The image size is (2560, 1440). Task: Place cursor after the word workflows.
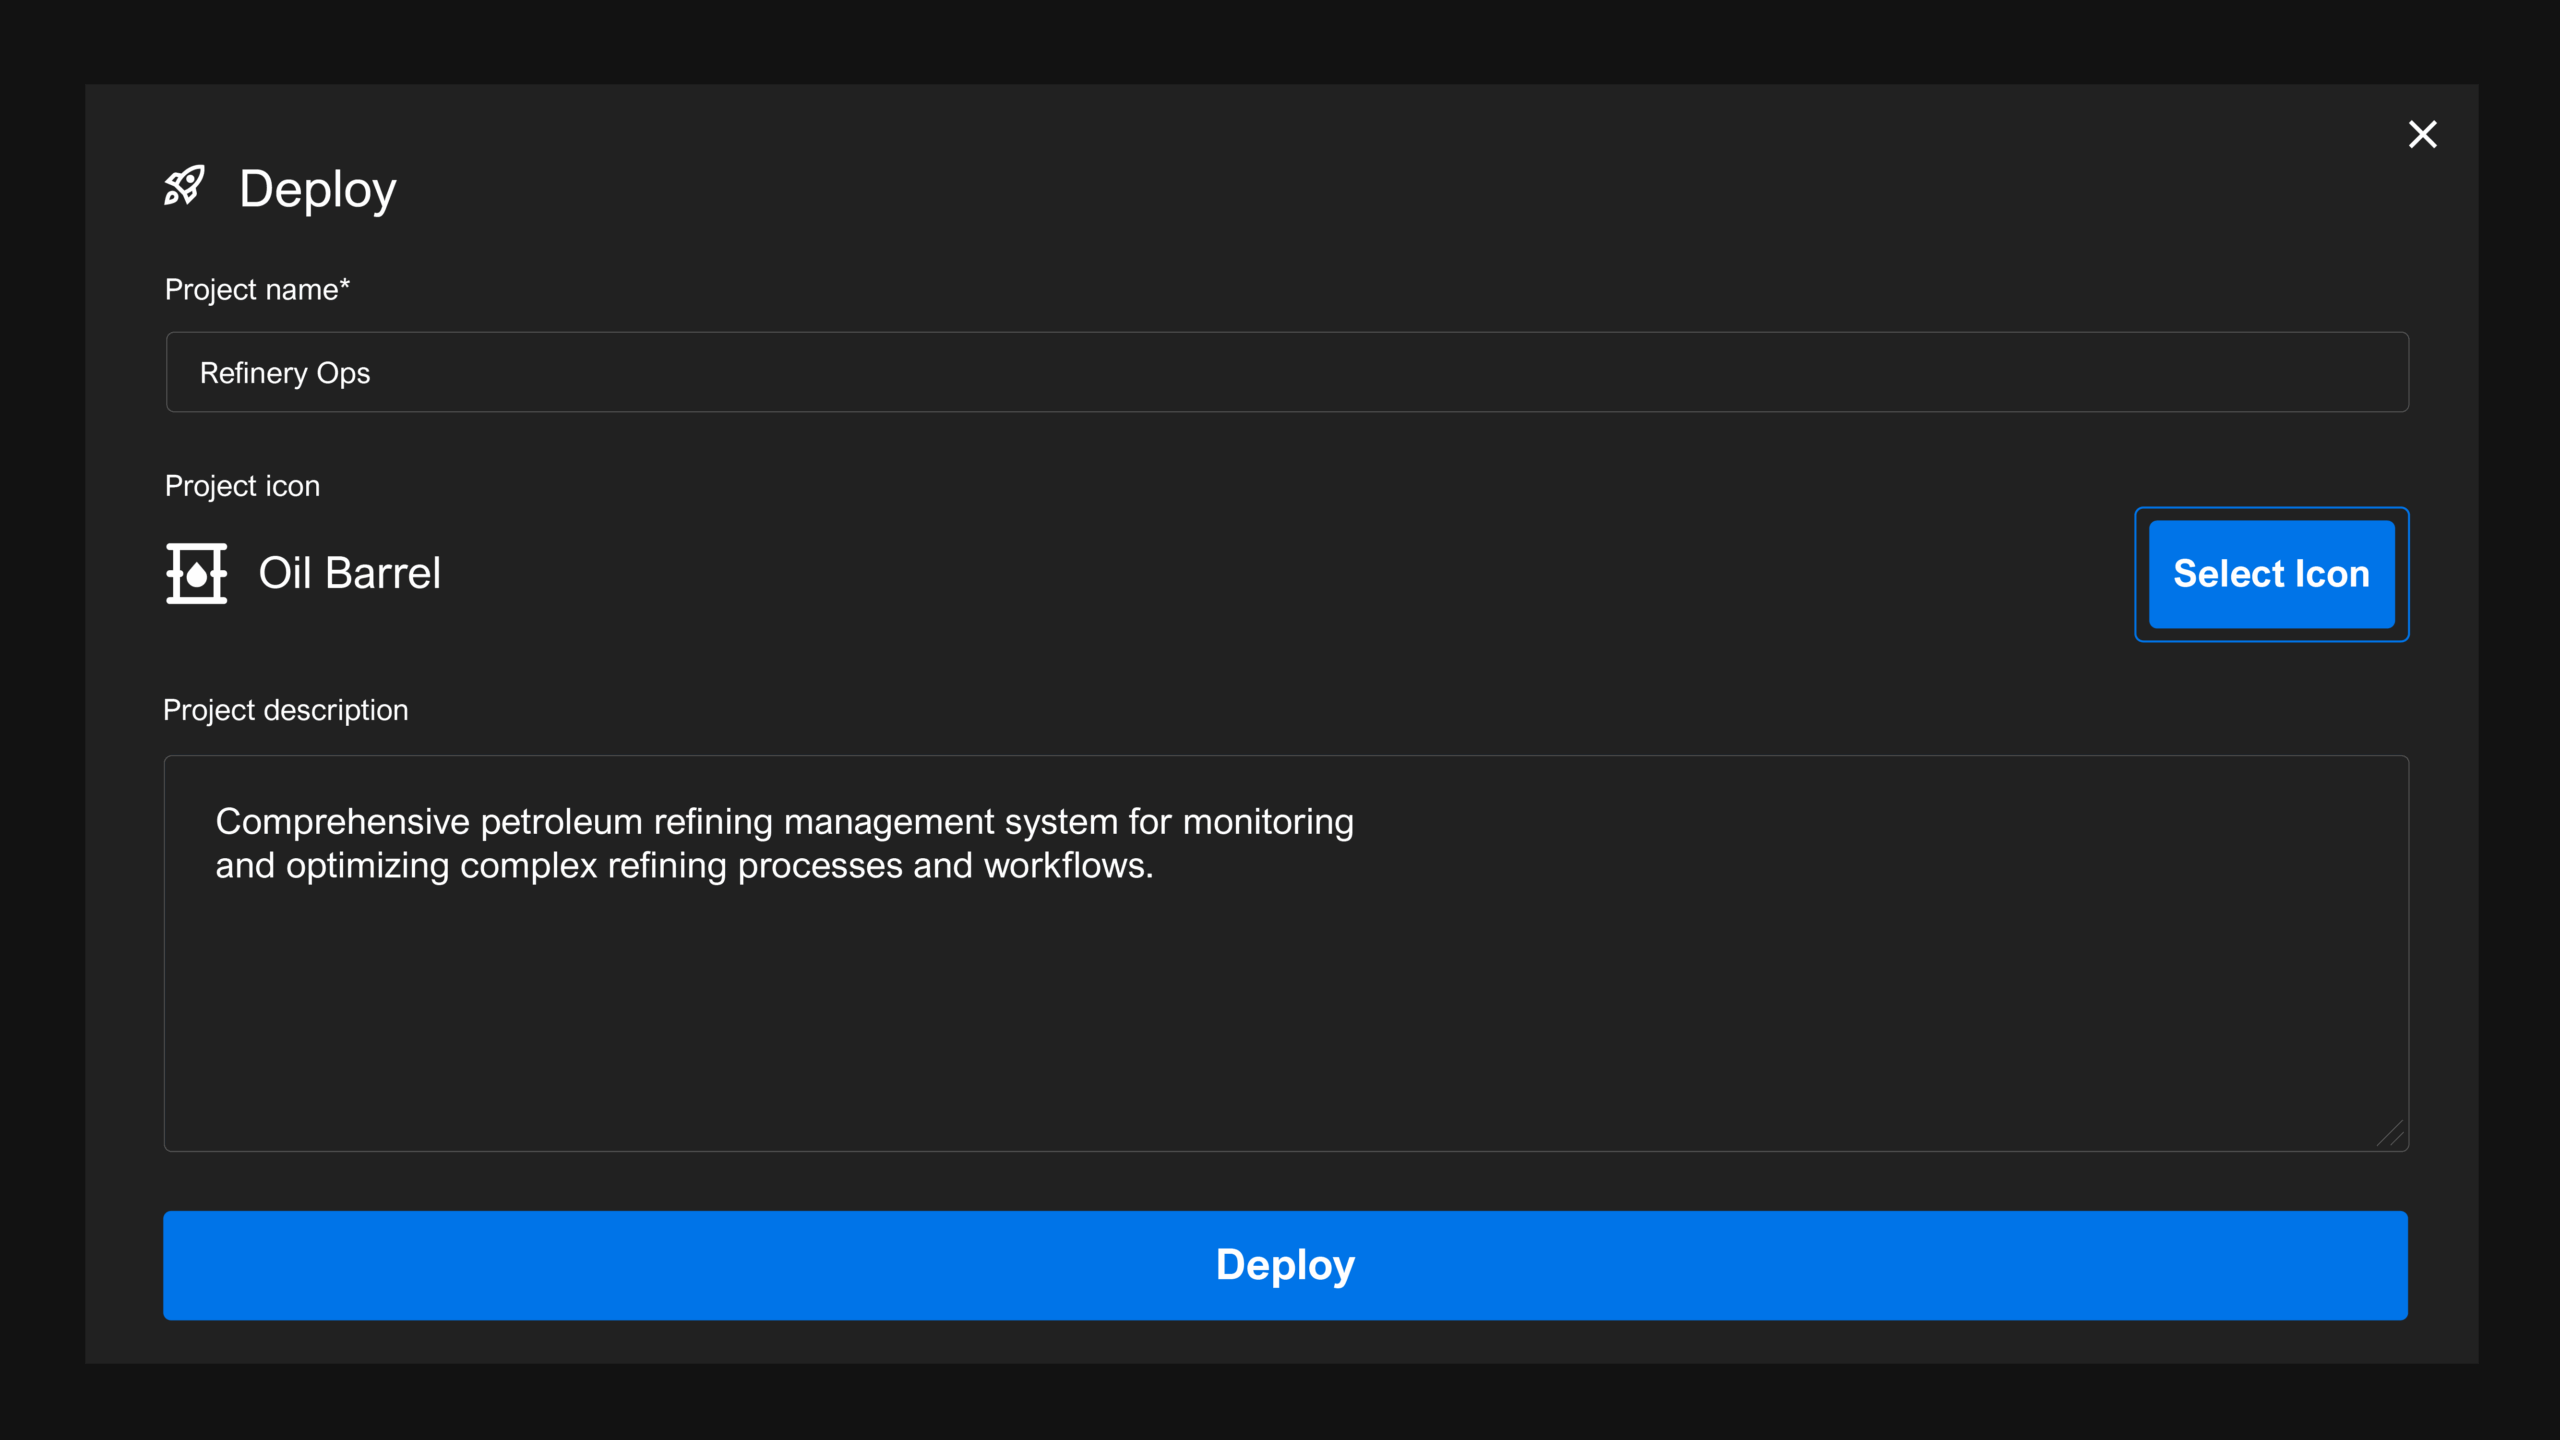(x=1155, y=866)
